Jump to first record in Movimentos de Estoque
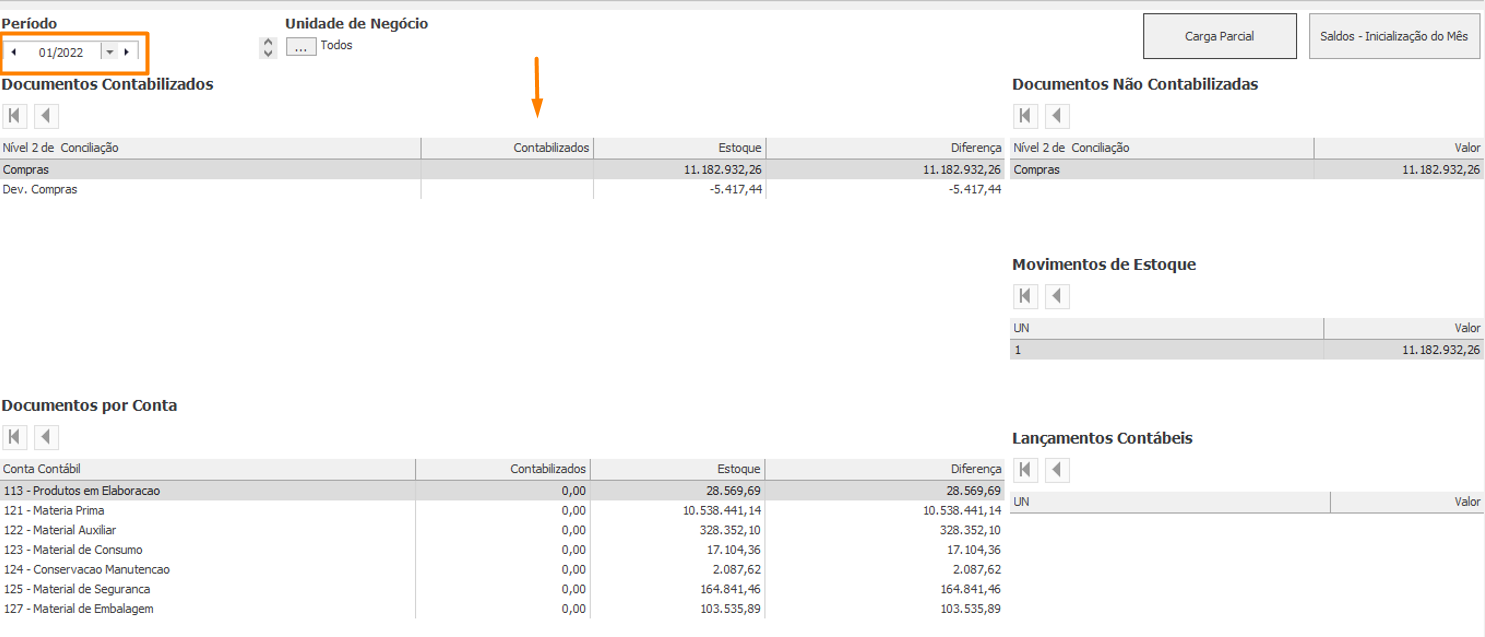Screen dimensions: 1485x637 coord(1025,296)
